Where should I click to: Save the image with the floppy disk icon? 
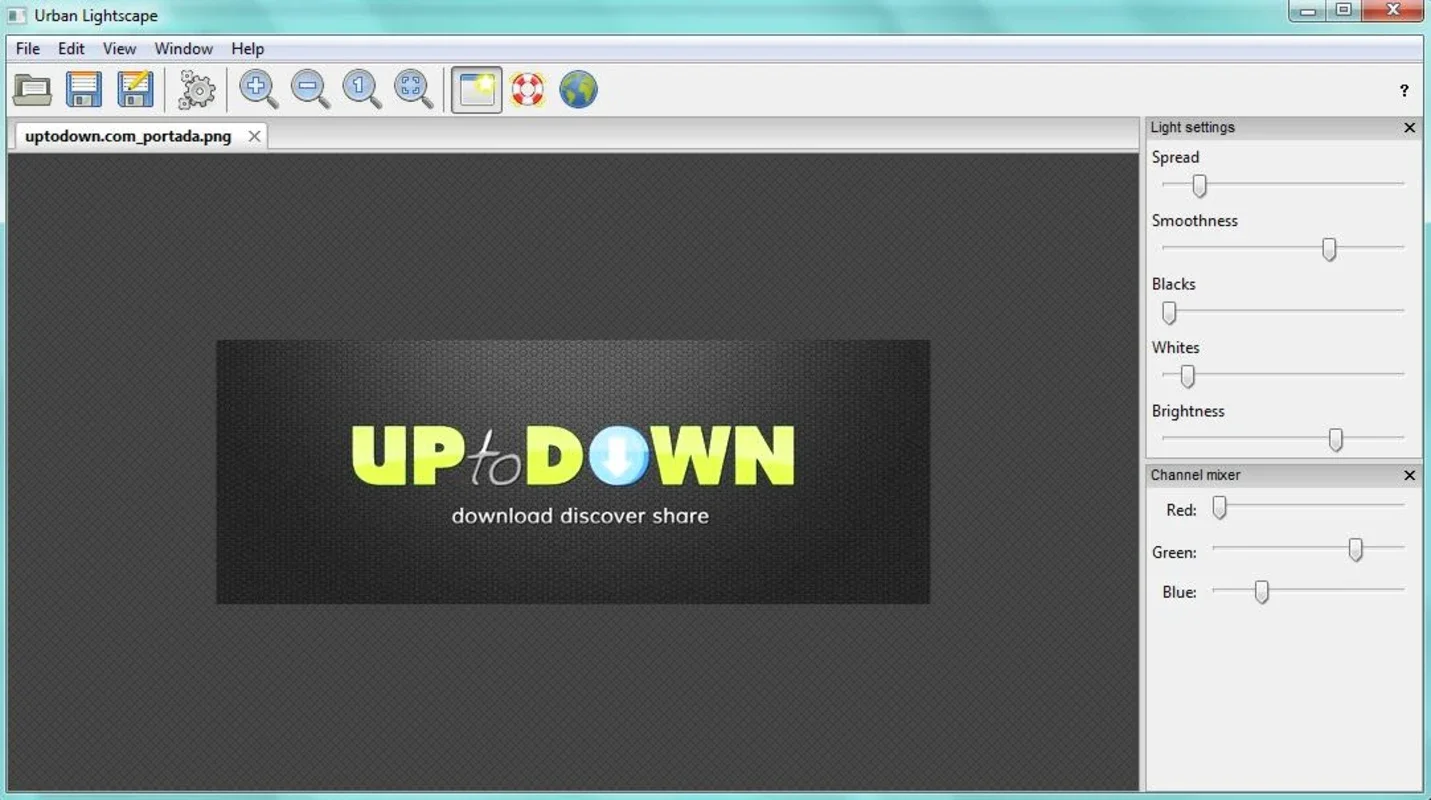84,90
